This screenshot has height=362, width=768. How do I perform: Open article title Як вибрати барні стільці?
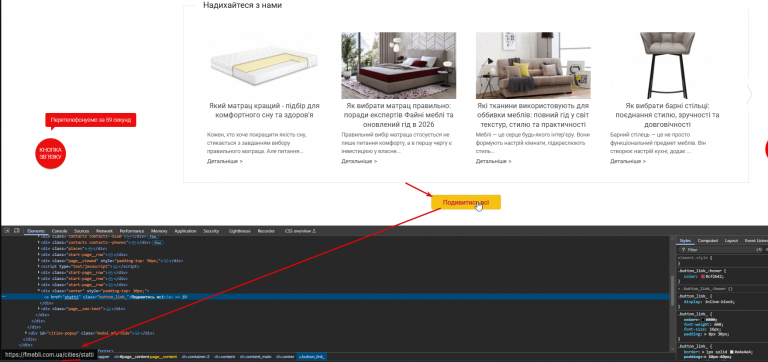(x=667, y=115)
